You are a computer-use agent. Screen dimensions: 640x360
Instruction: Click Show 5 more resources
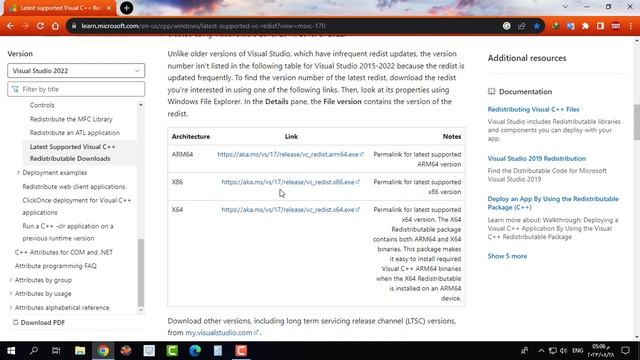507,256
